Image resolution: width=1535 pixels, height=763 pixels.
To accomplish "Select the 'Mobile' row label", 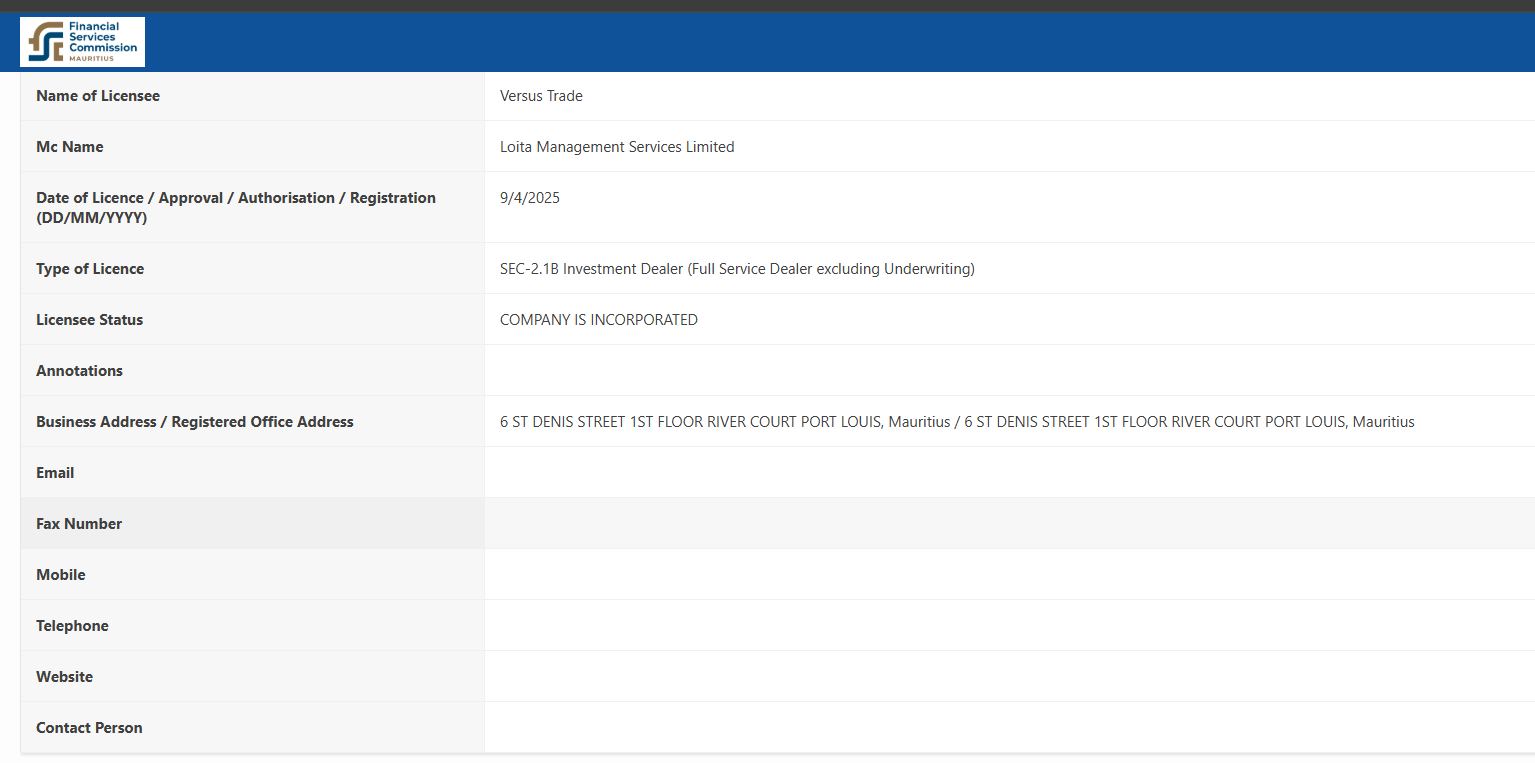I will [61, 575].
